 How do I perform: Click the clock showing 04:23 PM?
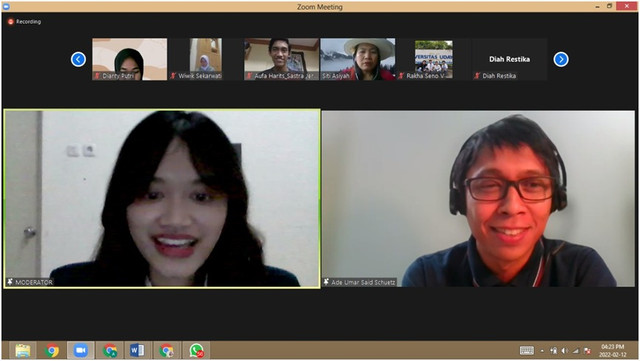612,347
